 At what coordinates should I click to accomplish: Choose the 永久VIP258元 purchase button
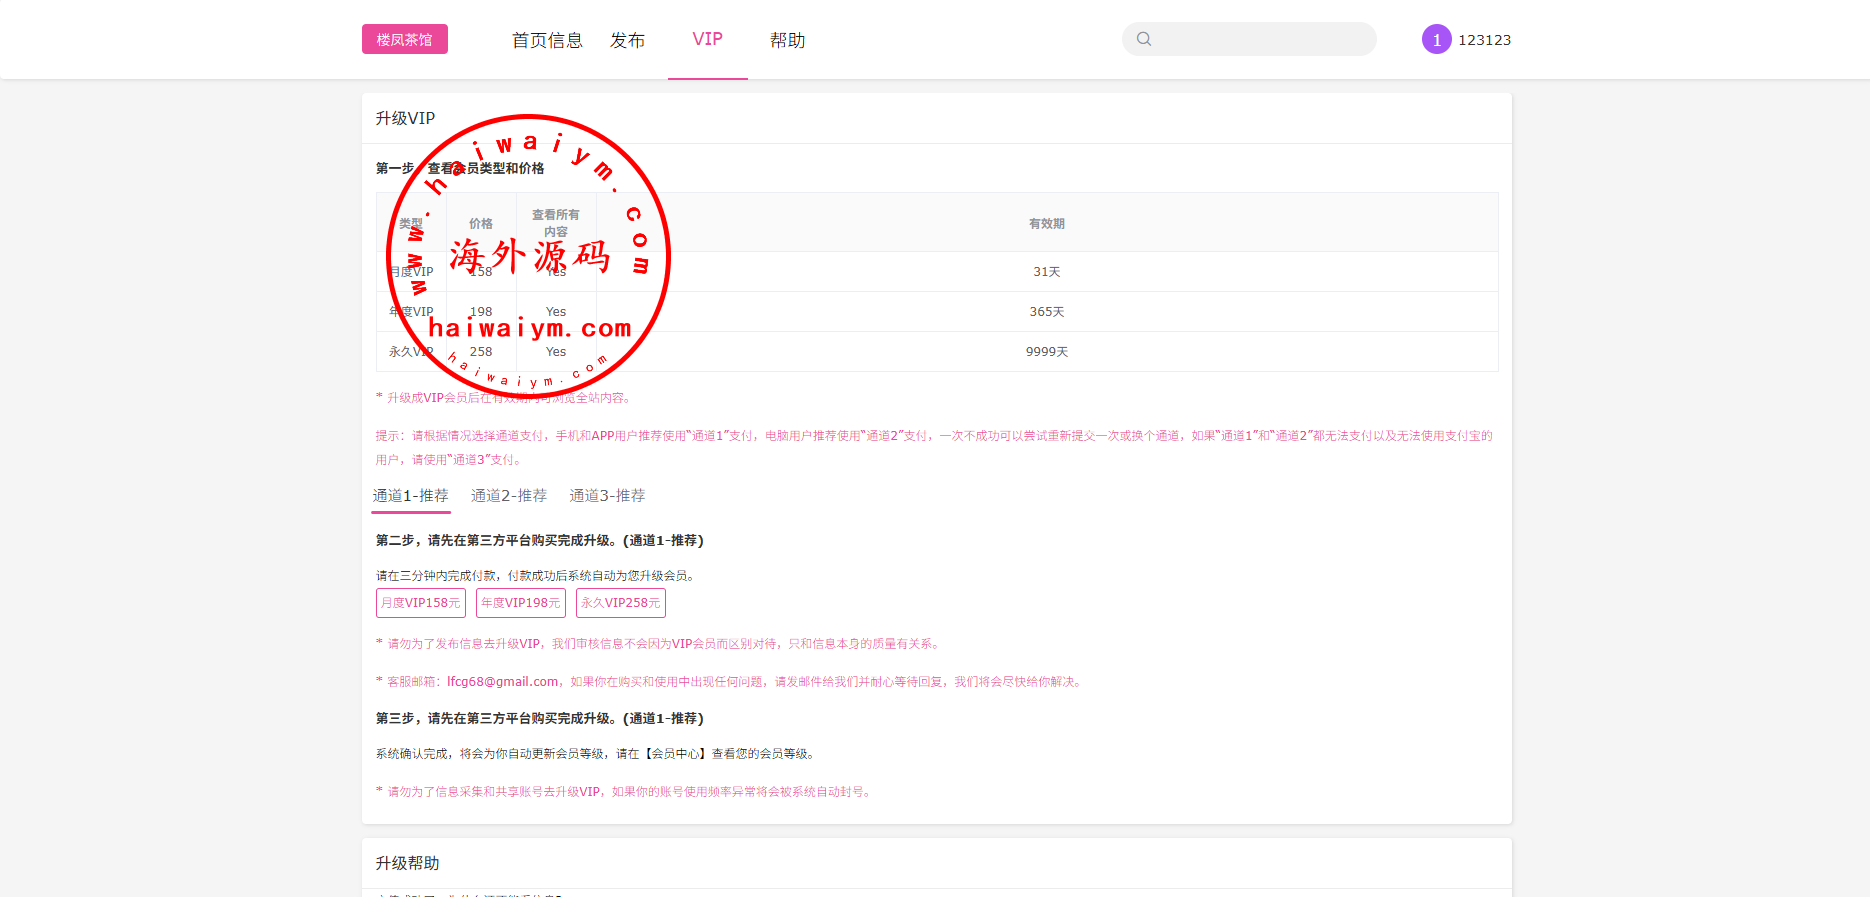point(621,603)
